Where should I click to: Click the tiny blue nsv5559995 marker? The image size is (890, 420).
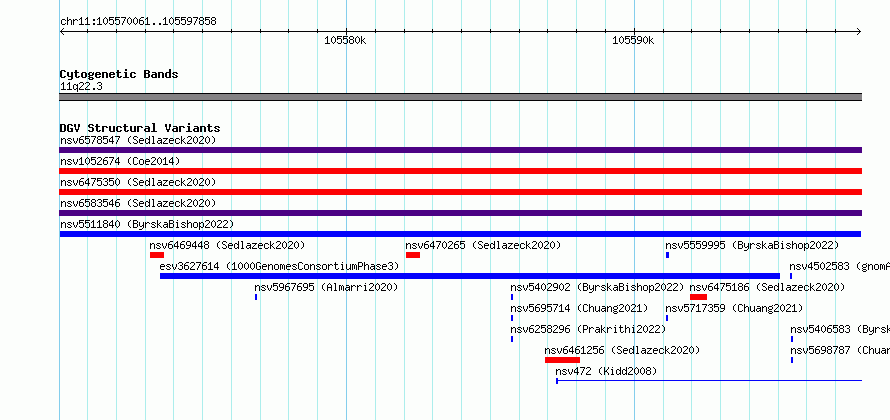(668, 255)
